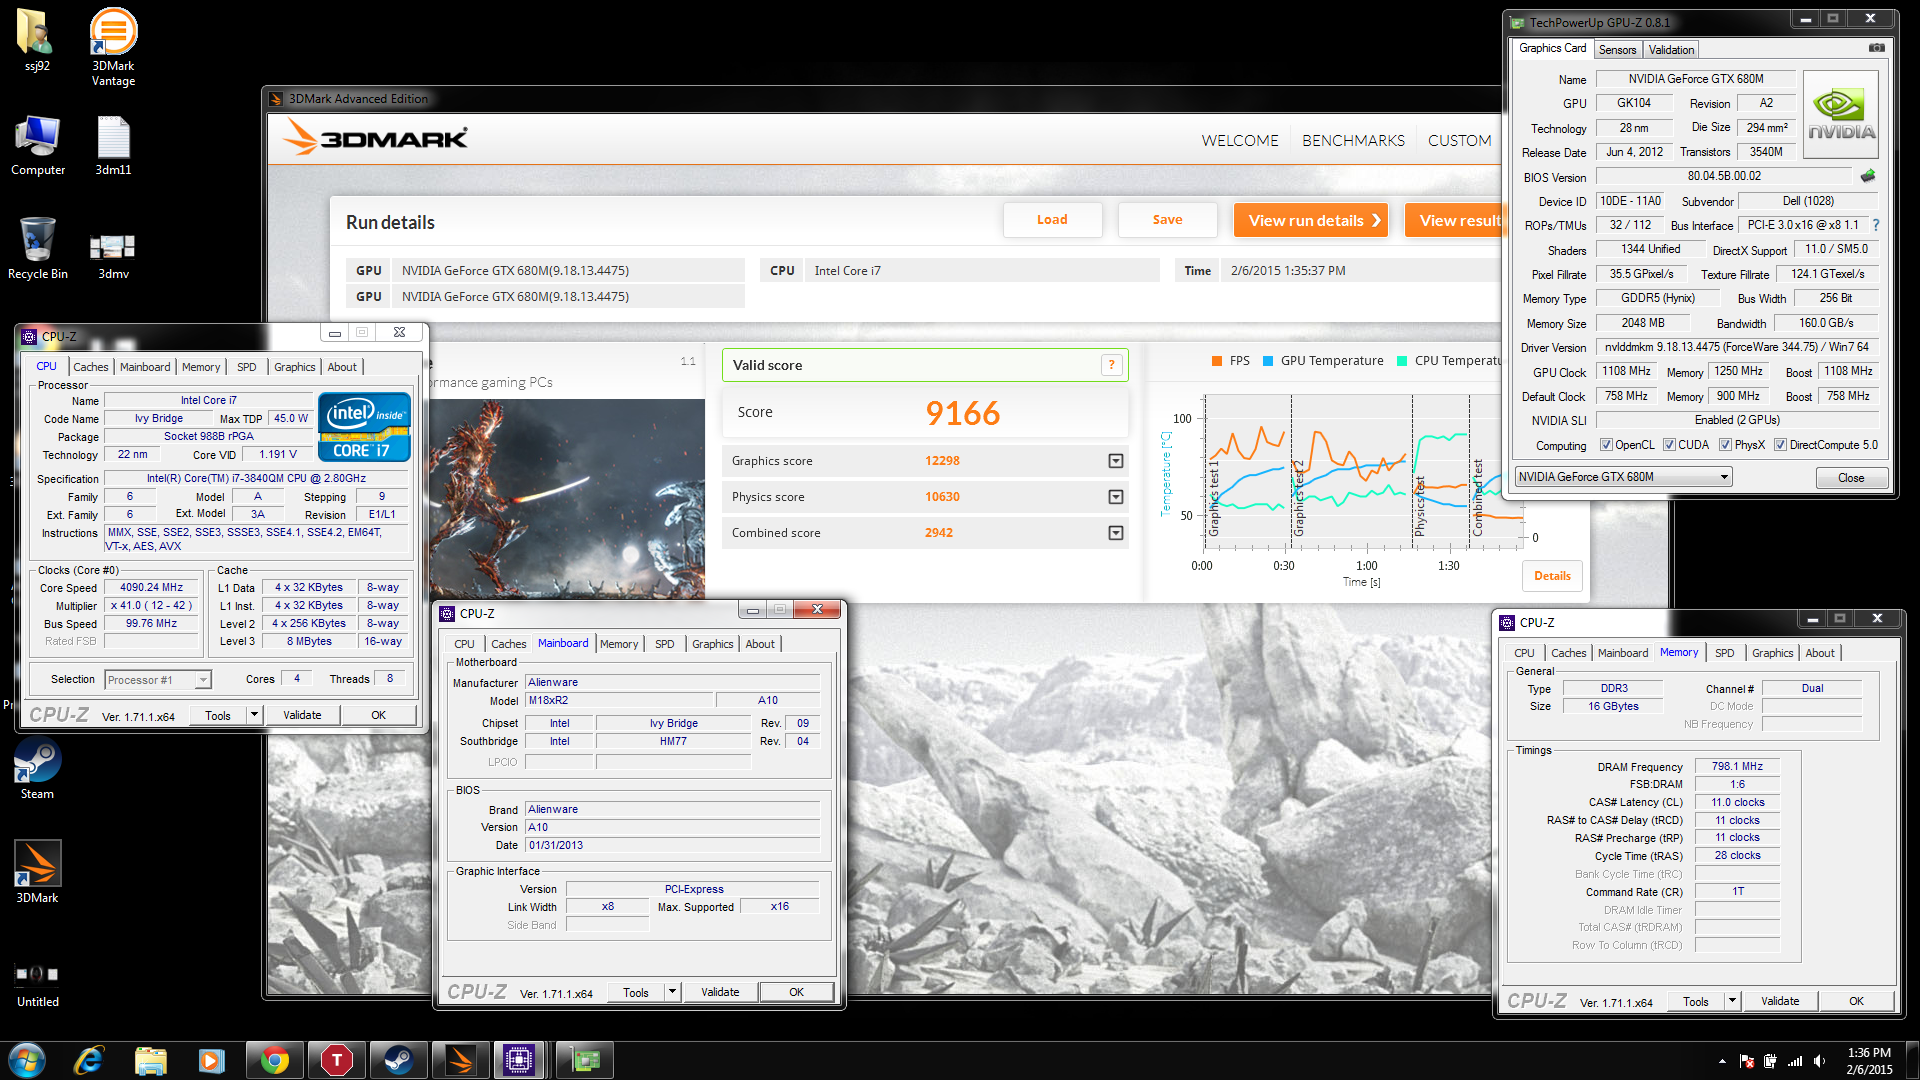Expand the Combined score details

(x=1115, y=533)
